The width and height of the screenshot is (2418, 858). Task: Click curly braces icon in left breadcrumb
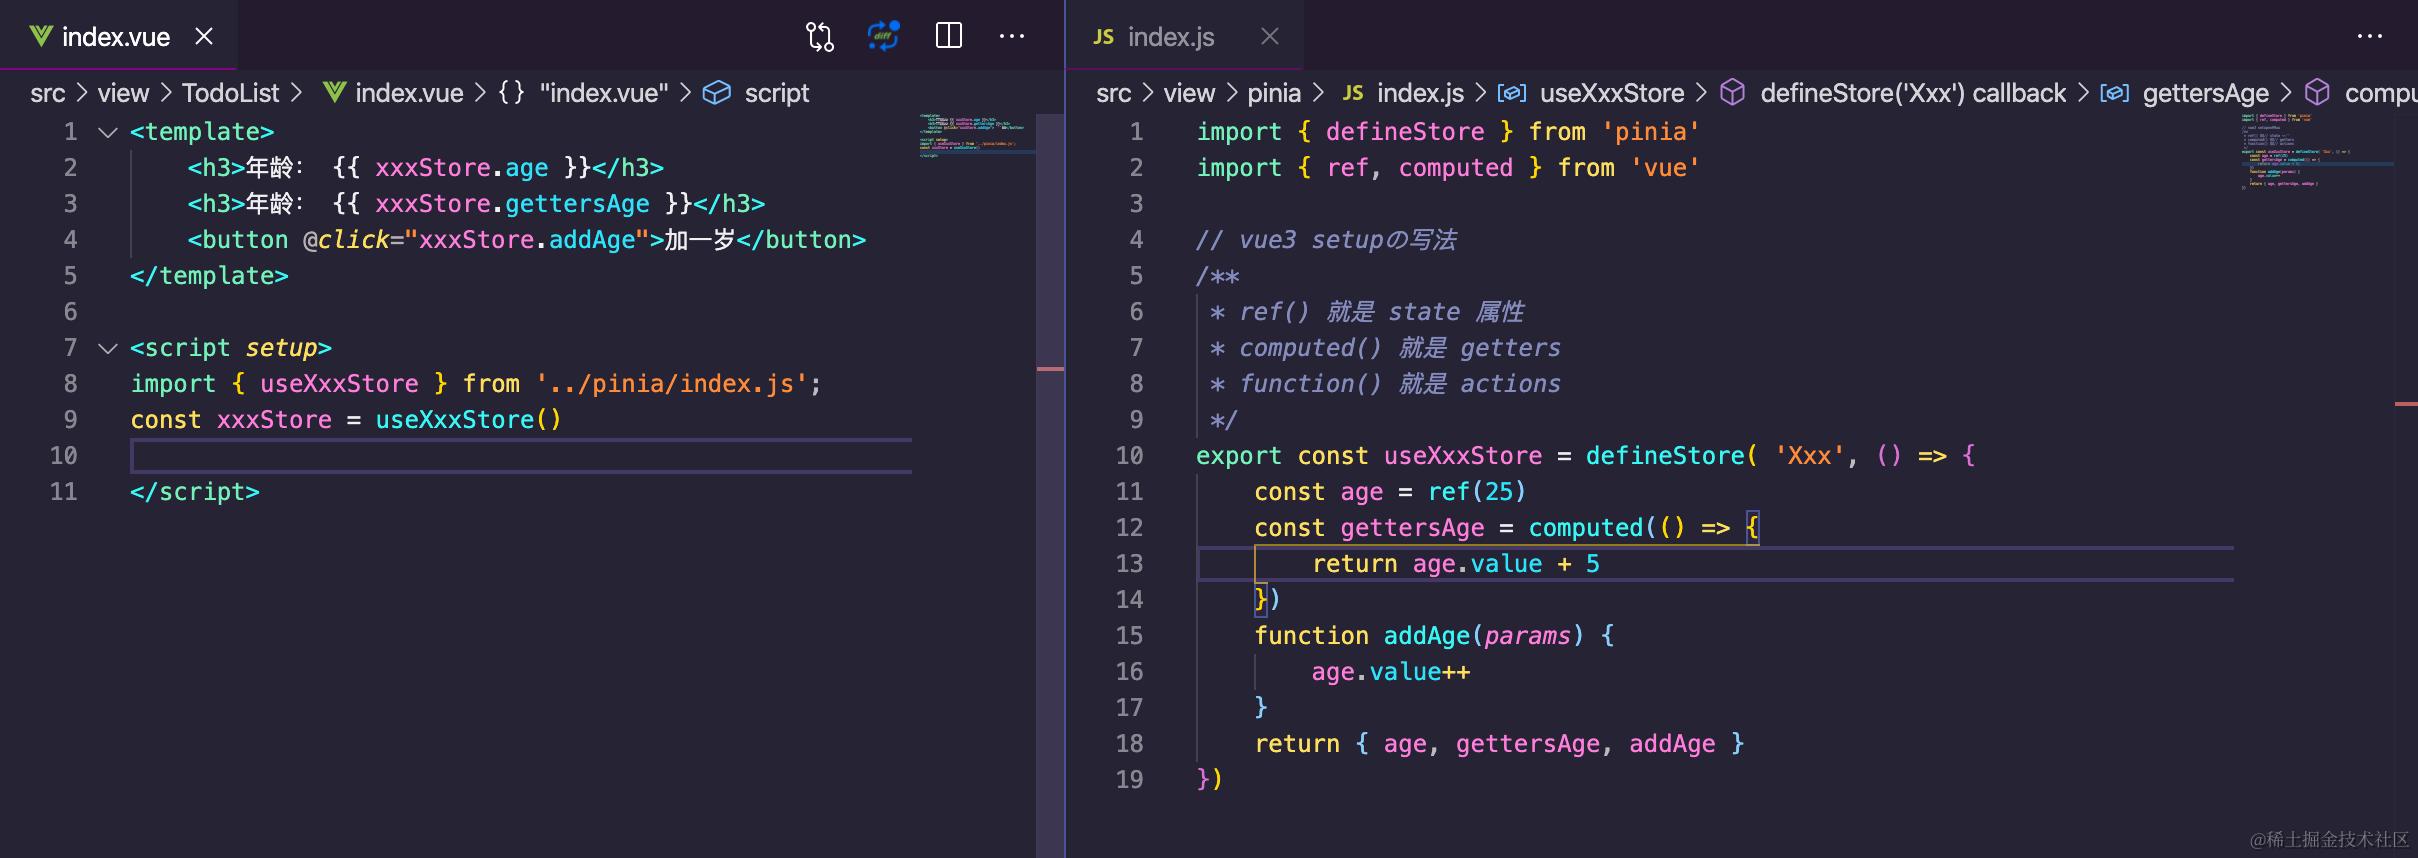[x=511, y=93]
